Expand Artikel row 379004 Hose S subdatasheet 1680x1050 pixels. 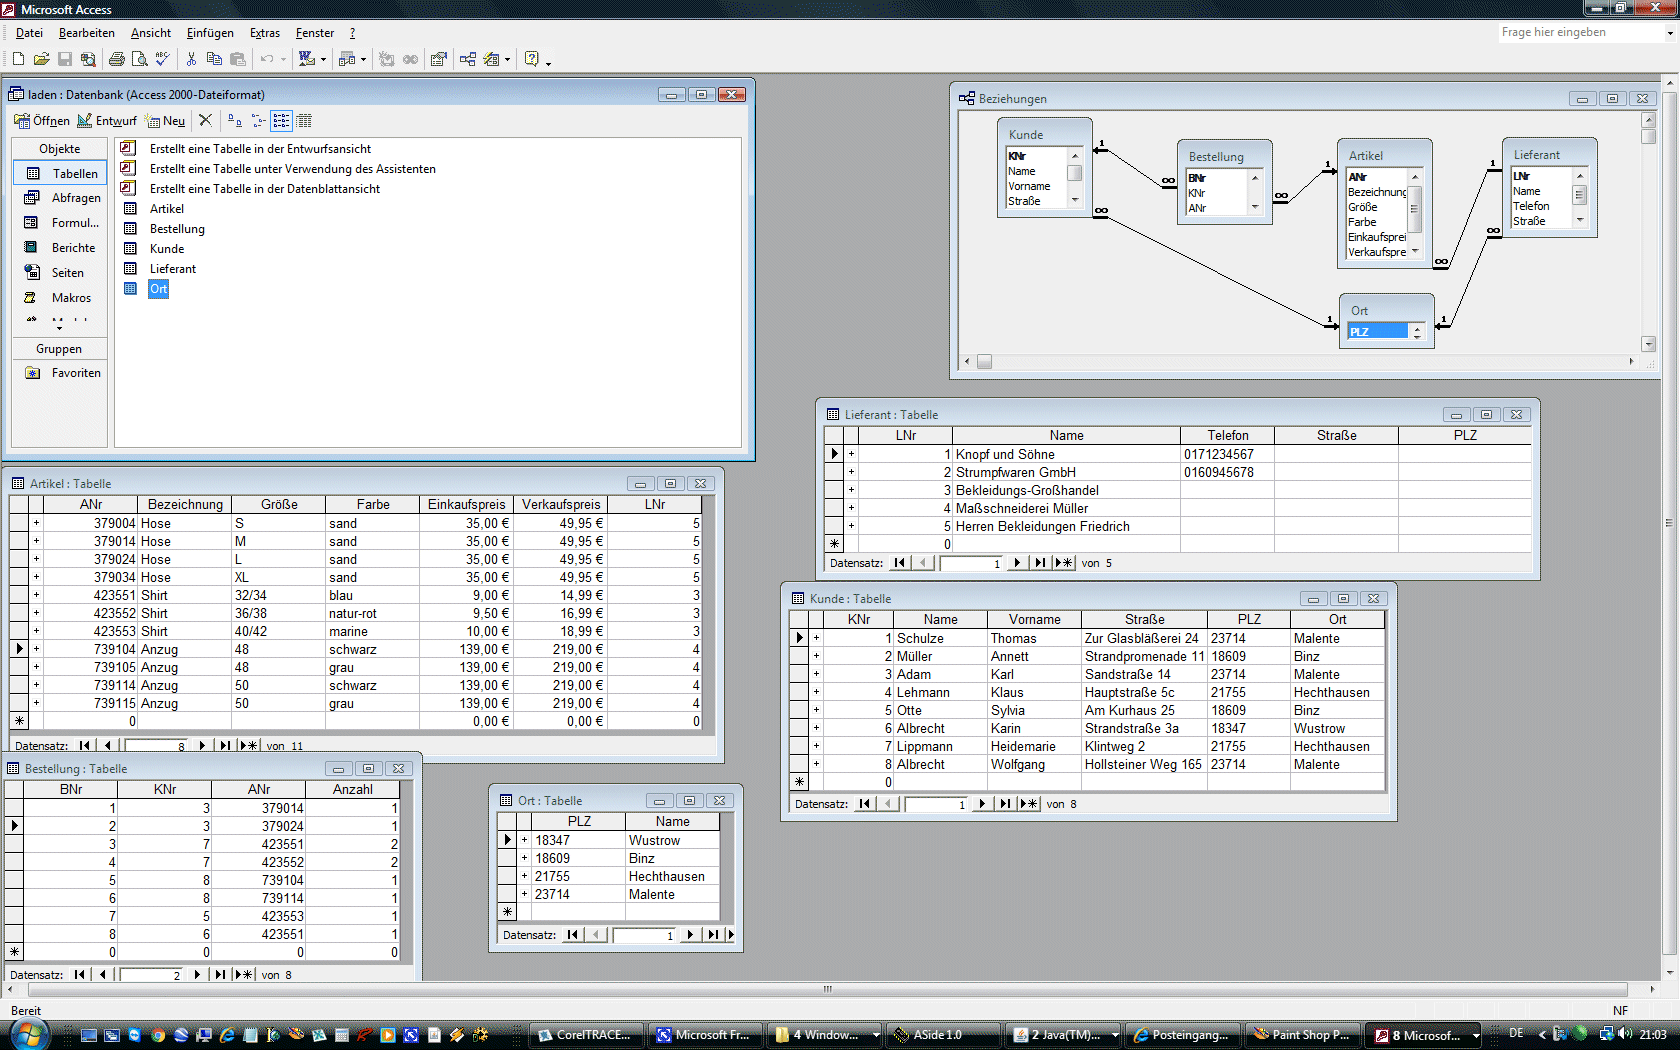(x=36, y=523)
